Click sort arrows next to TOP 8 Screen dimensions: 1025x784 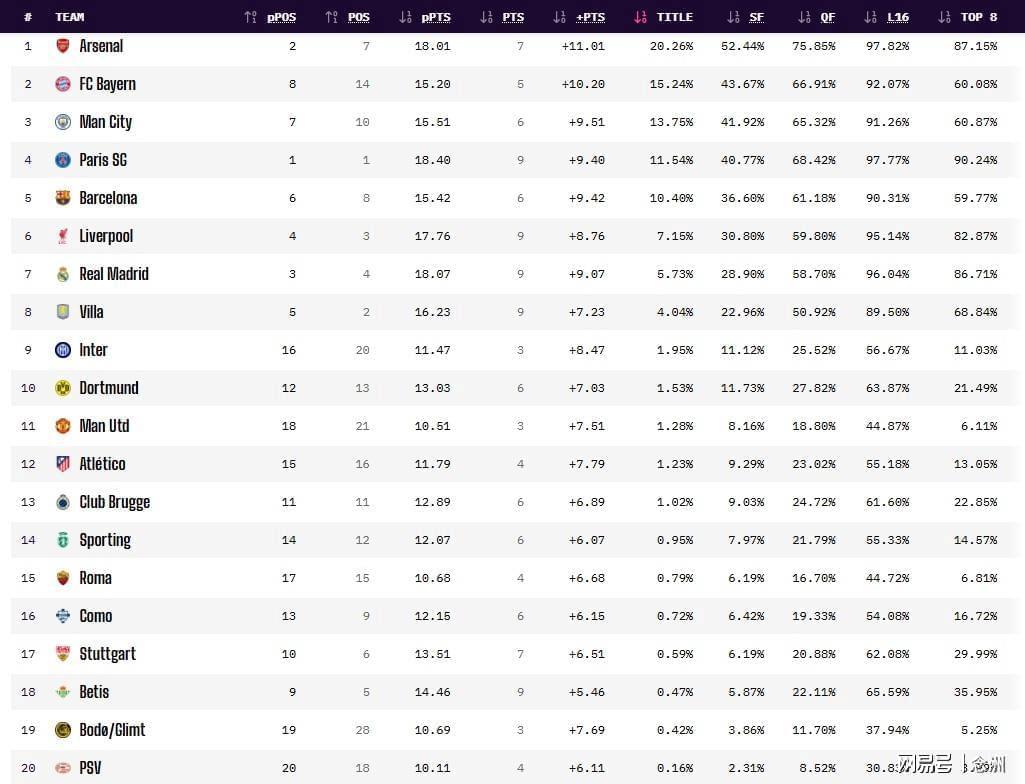click(x=944, y=17)
